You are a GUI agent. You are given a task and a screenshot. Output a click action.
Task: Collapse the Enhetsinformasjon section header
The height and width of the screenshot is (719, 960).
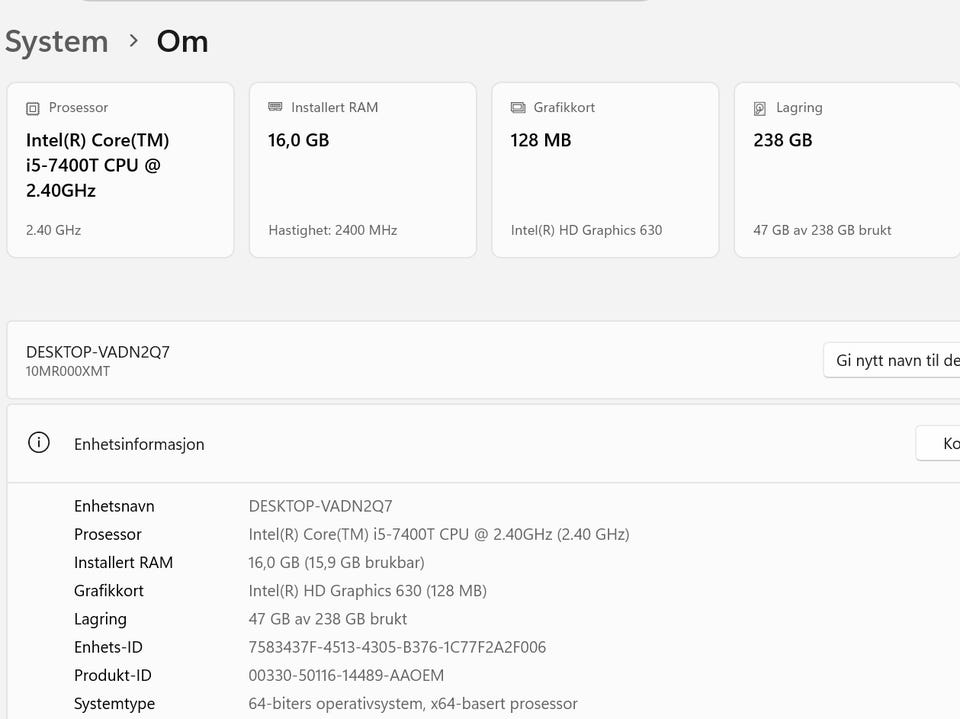(484, 443)
